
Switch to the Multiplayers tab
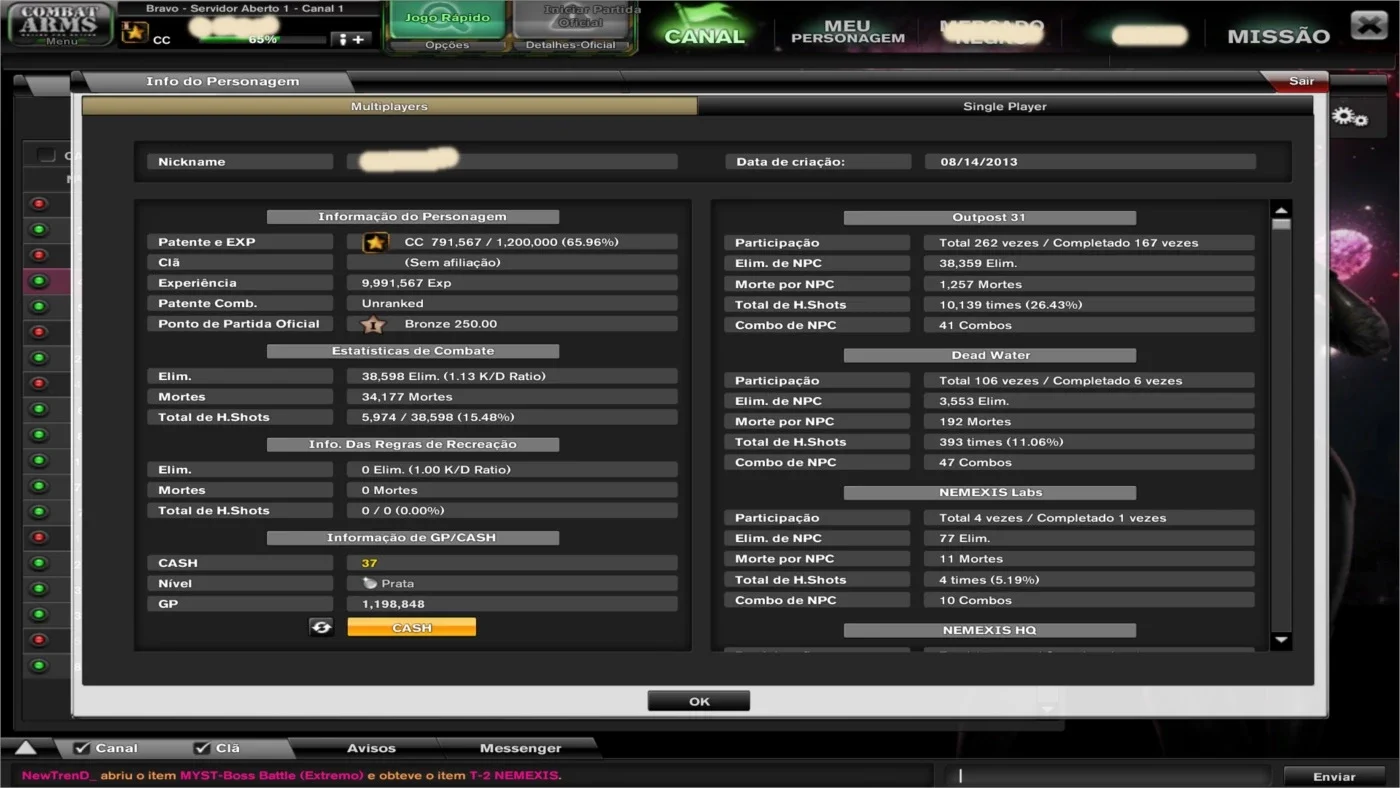pyautogui.click(x=389, y=106)
